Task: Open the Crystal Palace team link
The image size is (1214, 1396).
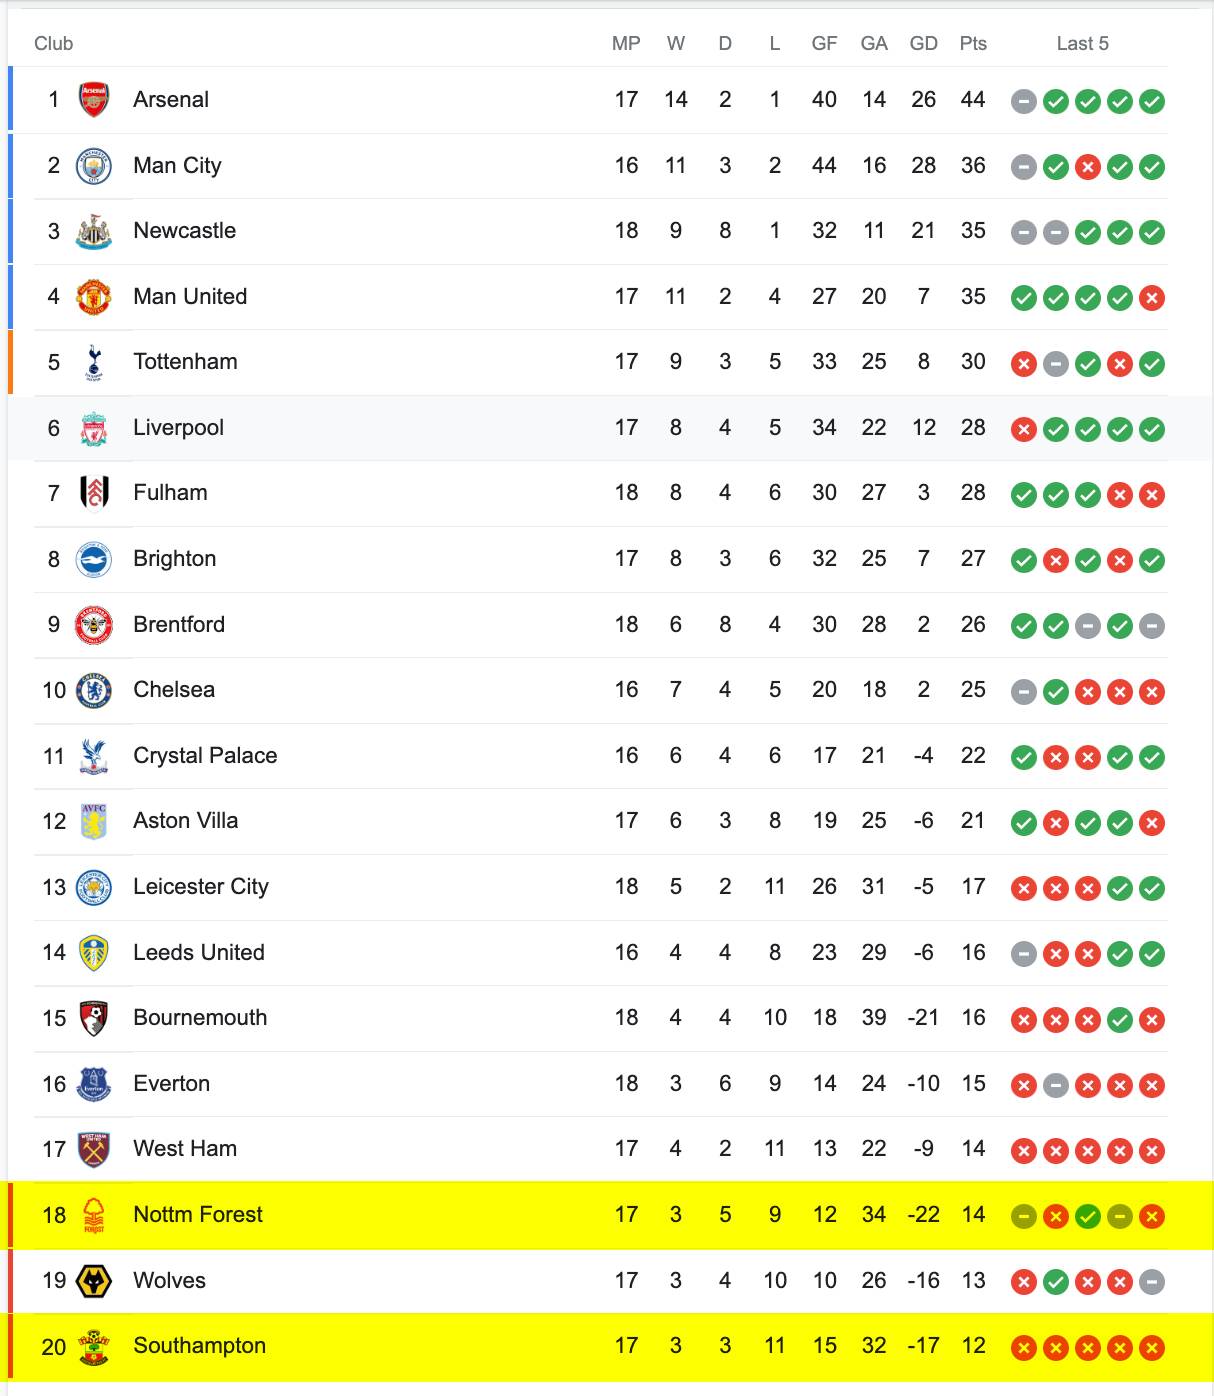Action: [x=205, y=756]
